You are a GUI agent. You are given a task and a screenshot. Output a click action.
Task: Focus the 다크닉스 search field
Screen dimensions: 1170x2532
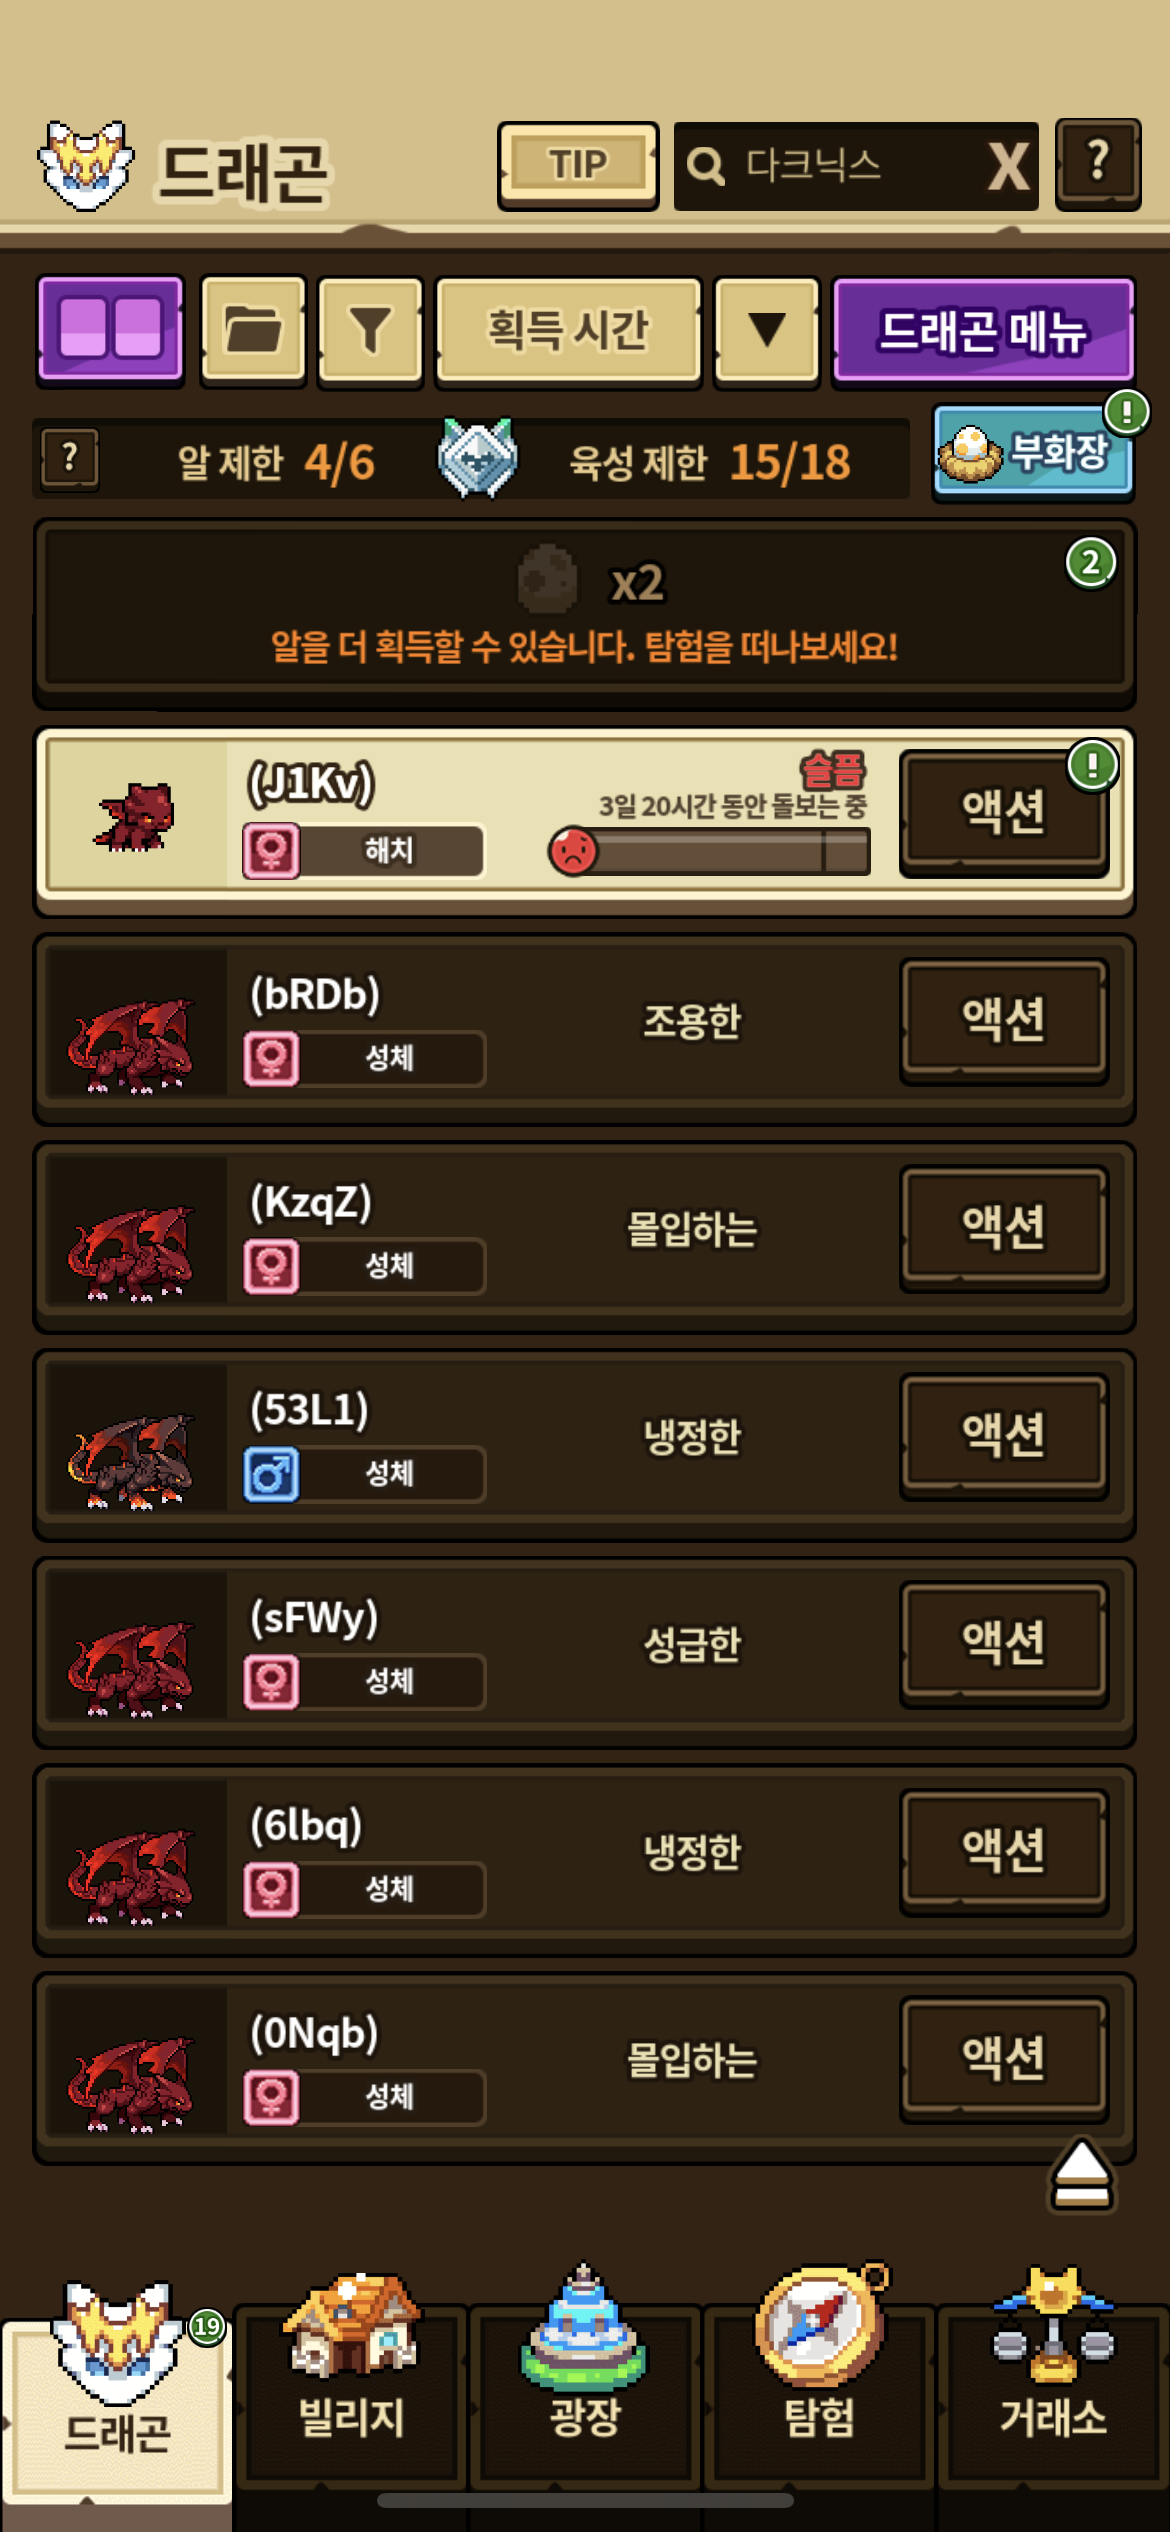click(830, 166)
